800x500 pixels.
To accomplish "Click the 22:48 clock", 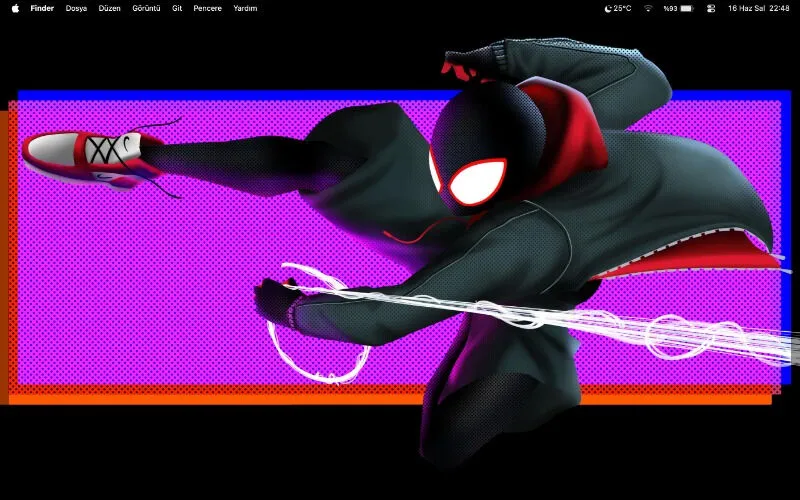I will (779, 8).
